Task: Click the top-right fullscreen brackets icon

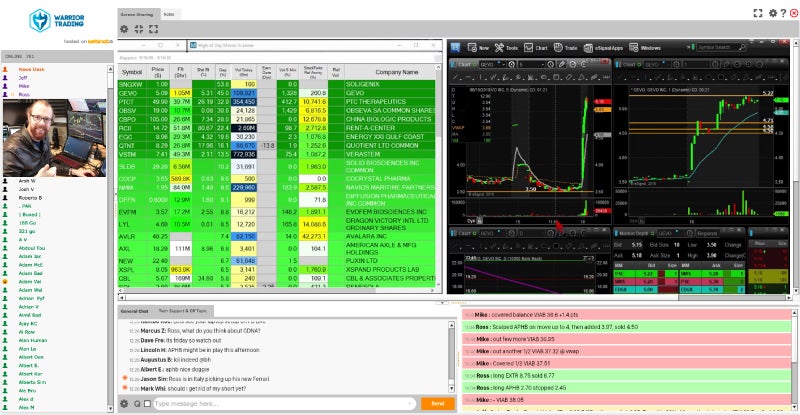Action: (x=758, y=13)
